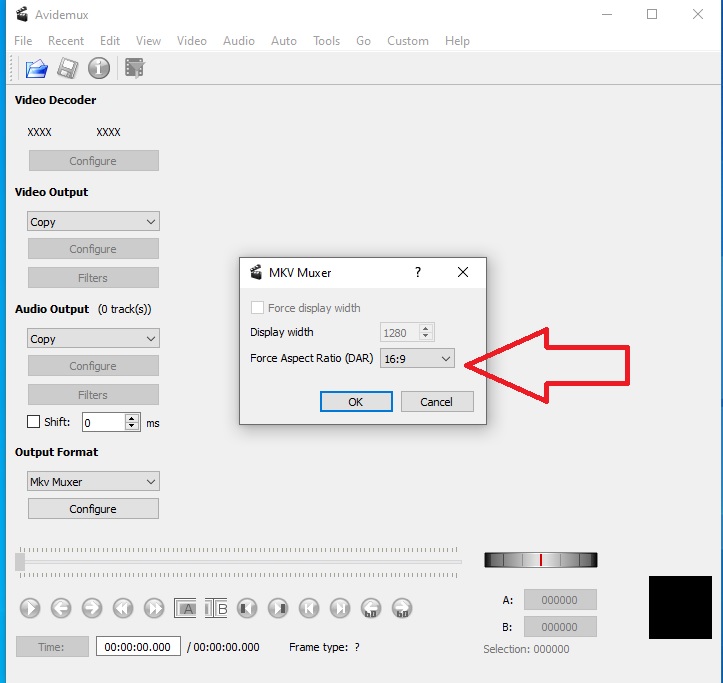
Task: Decrease Shift ms value with down arrow
Action: [x=132, y=426]
